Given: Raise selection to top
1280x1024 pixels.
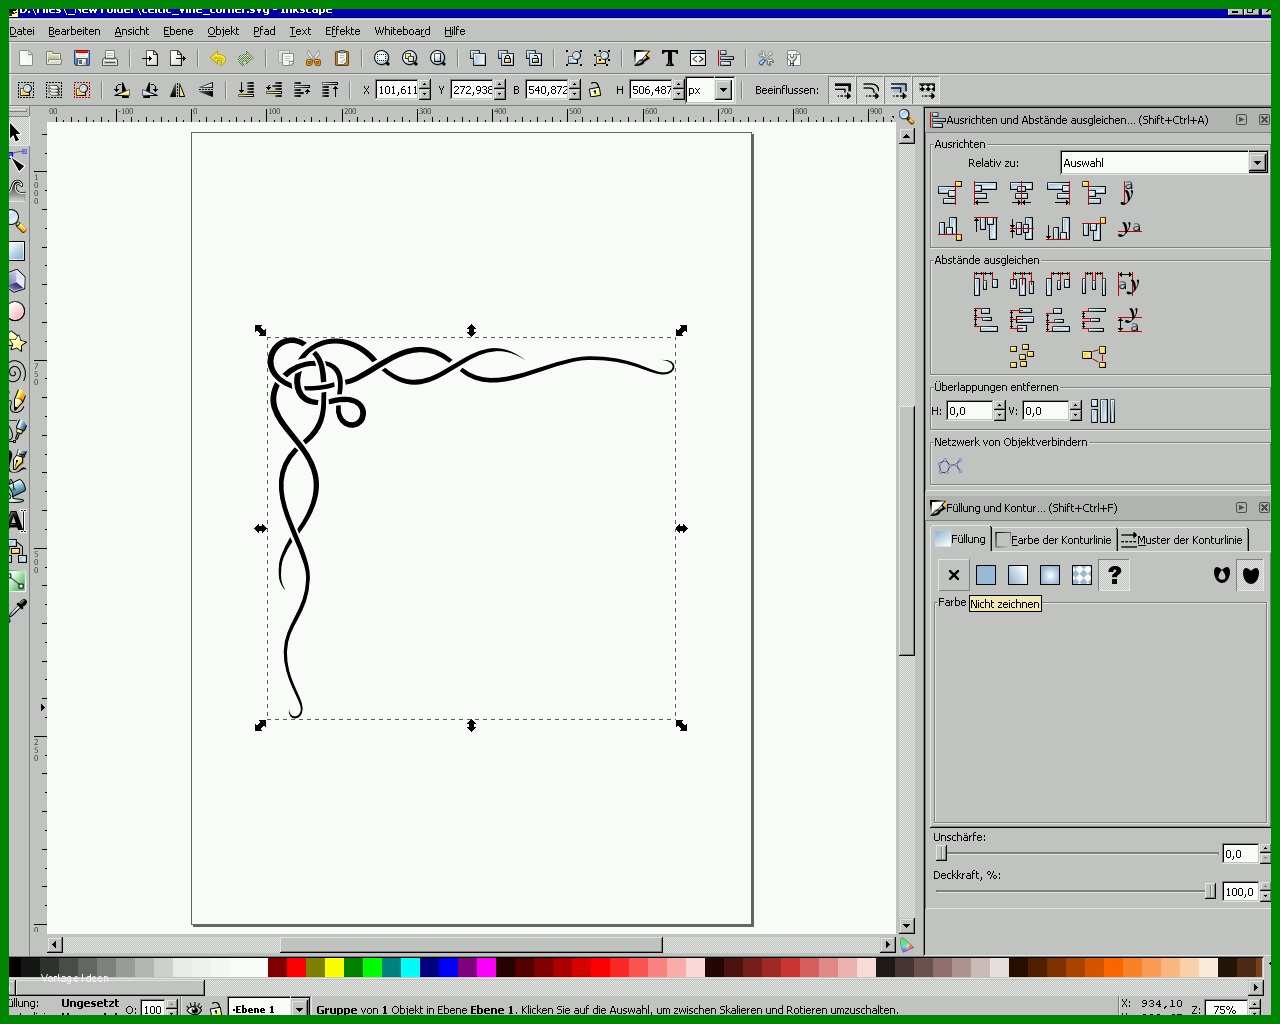Looking at the screenshot, I should [330, 90].
